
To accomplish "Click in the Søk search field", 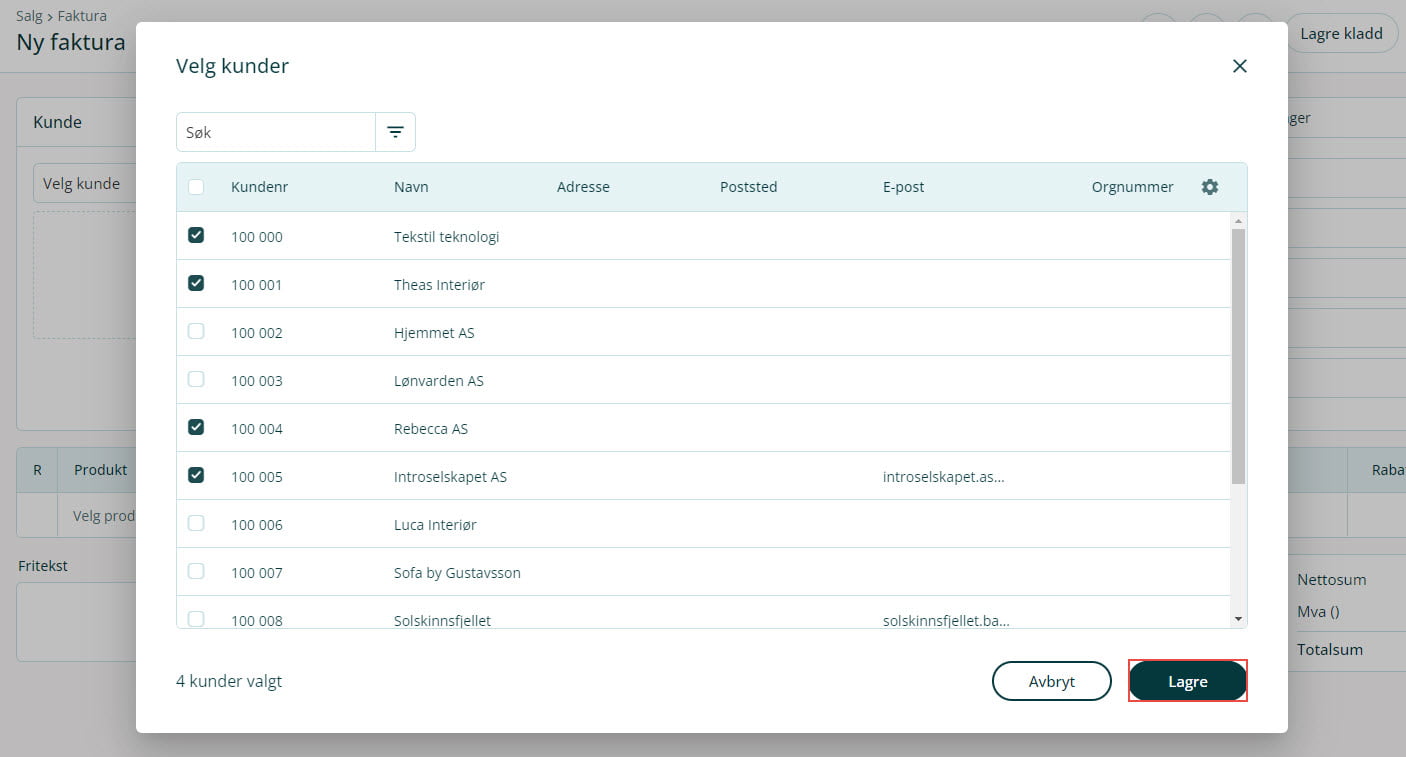I will 276,132.
